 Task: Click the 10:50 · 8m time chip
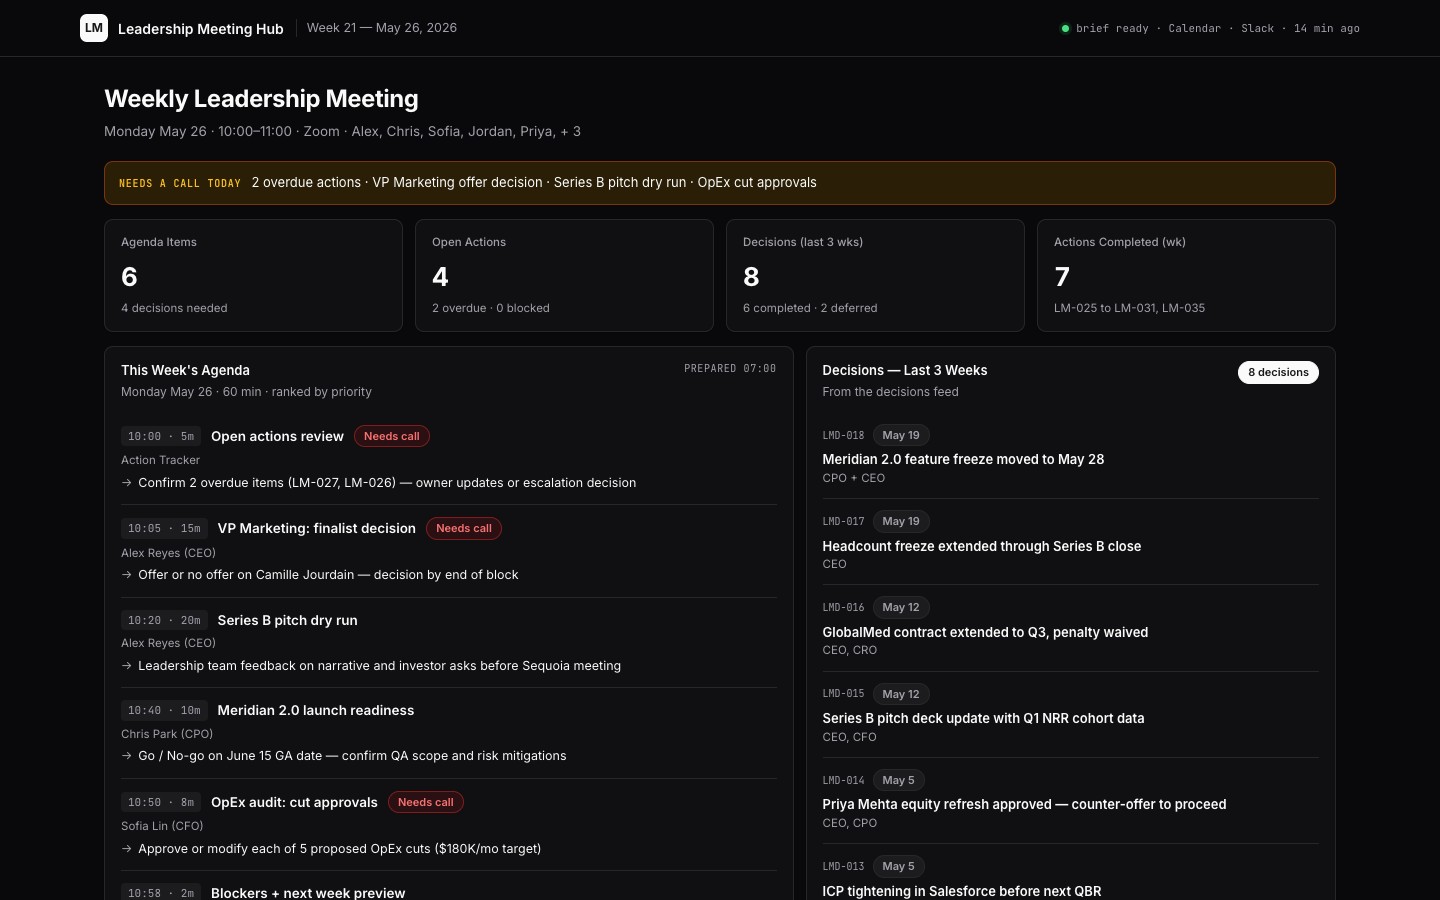[x=161, y=802]
